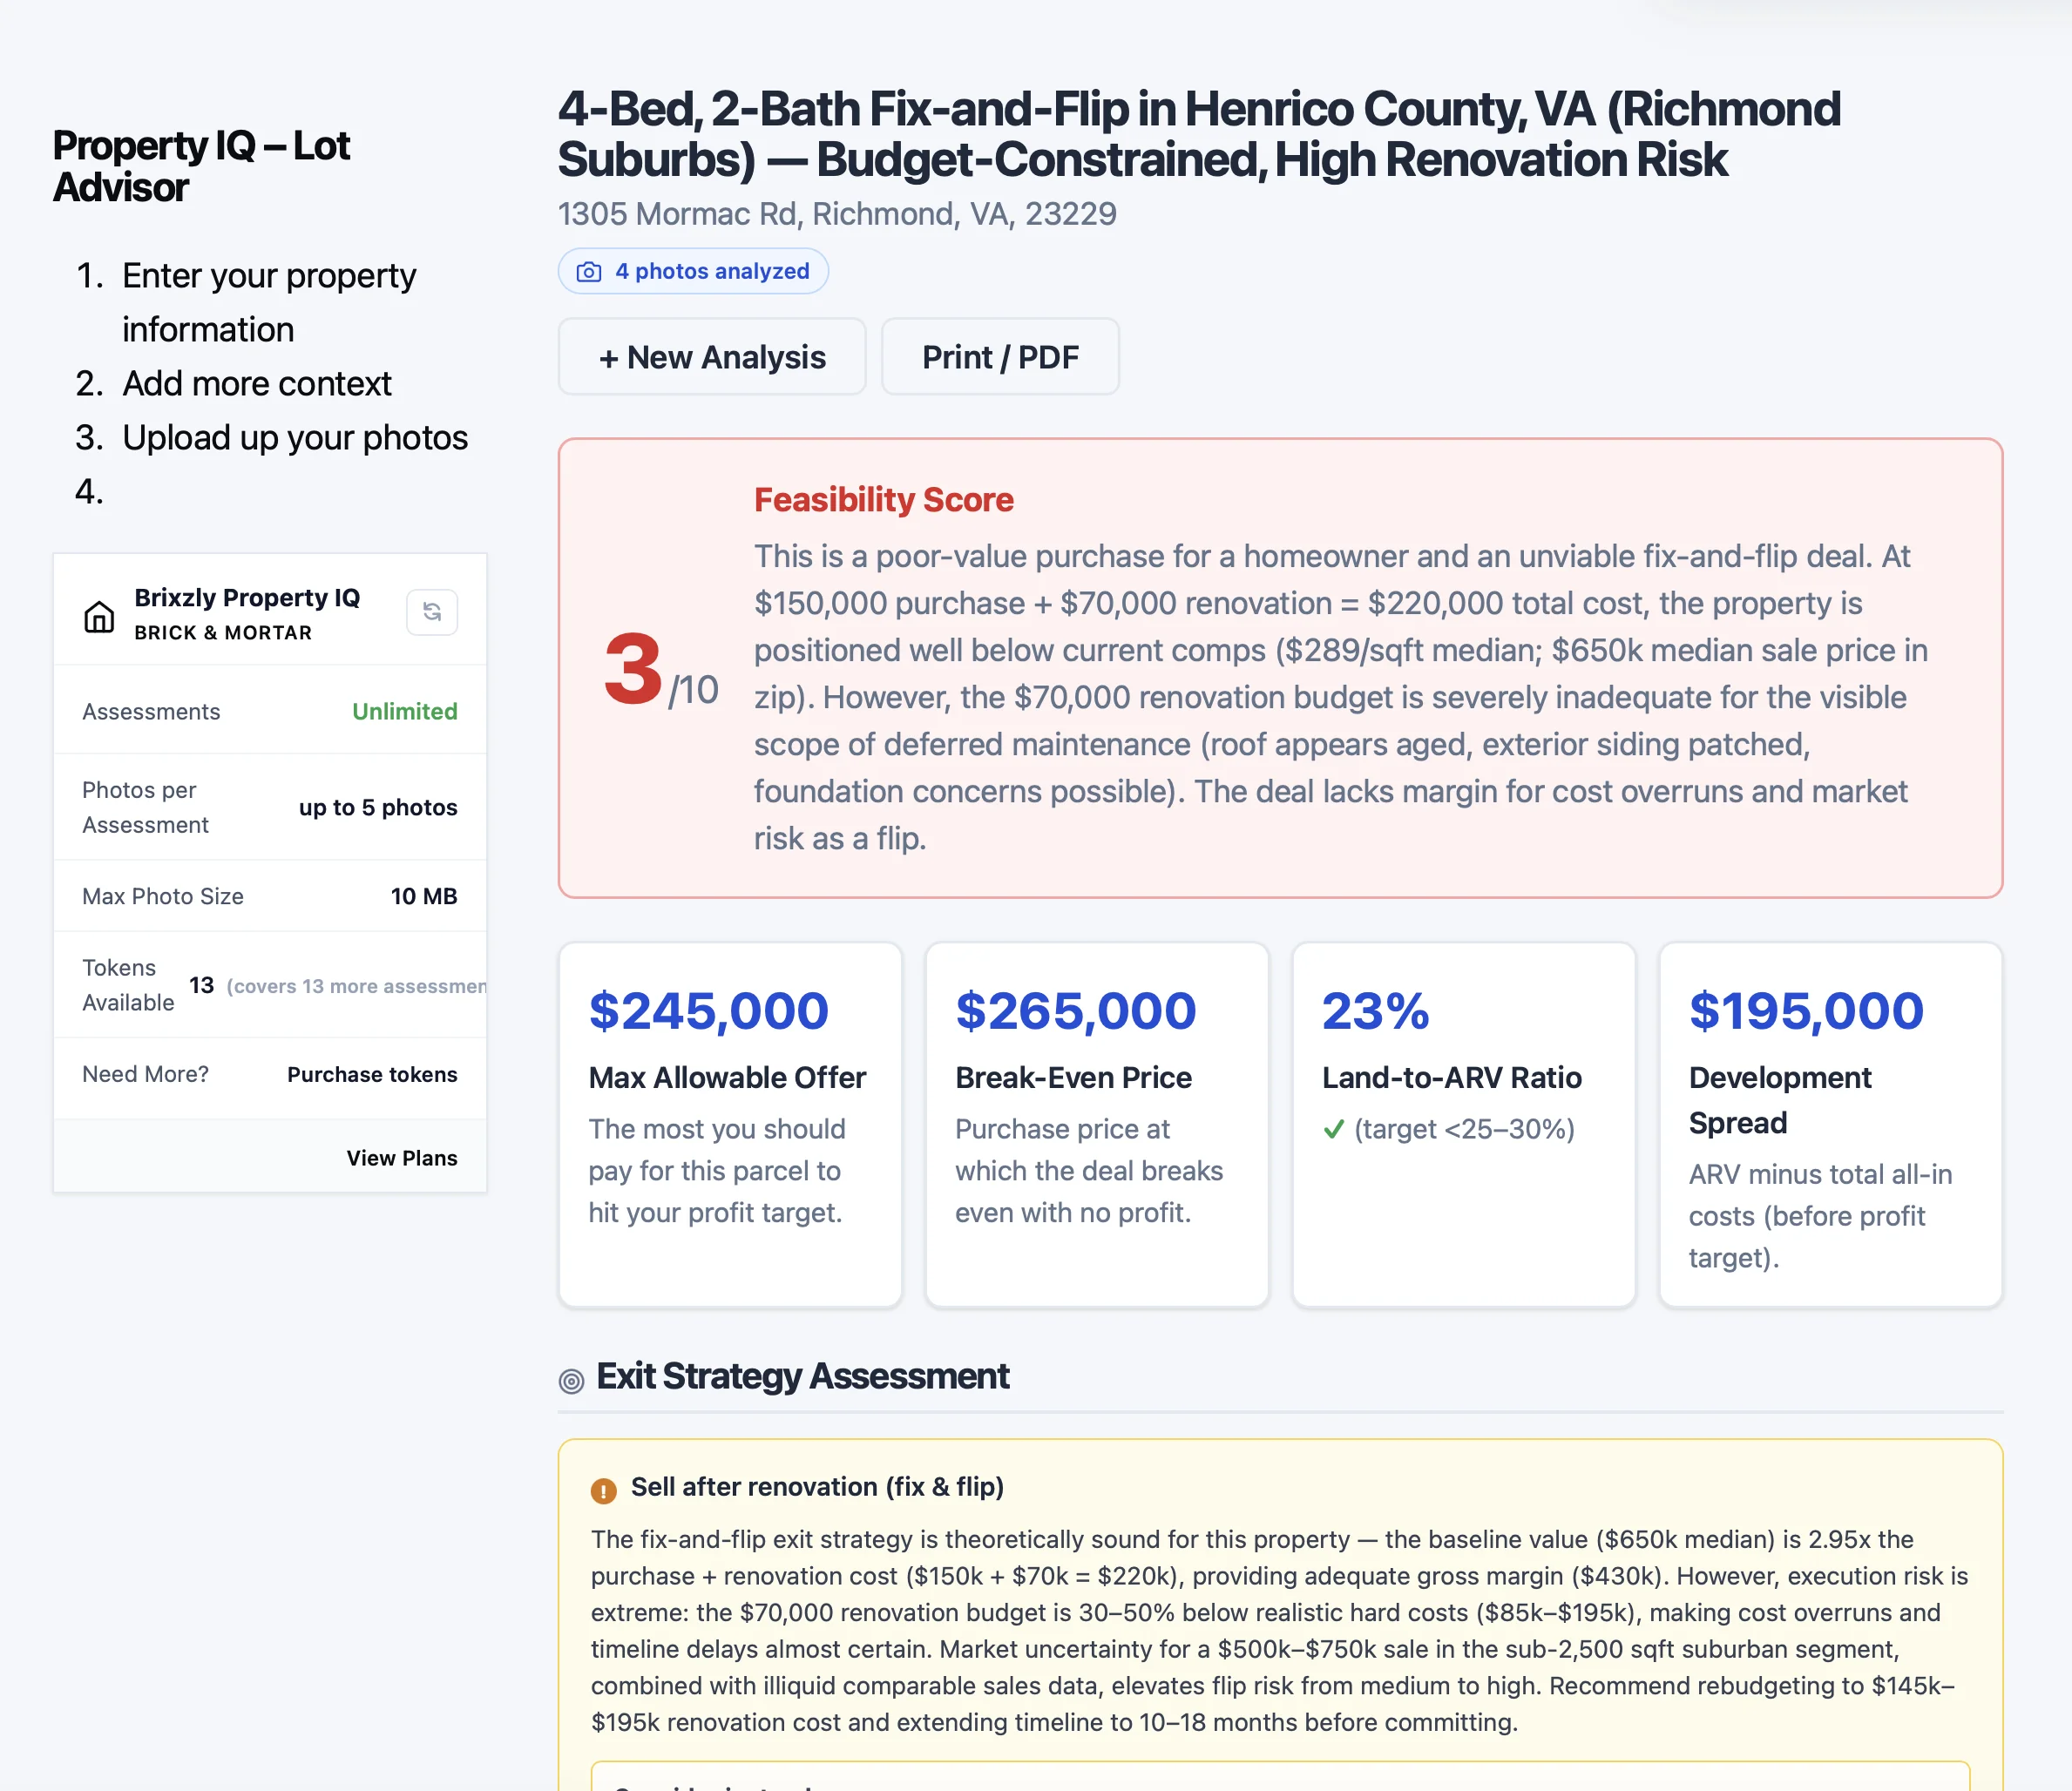Click the $195,000 spread value
Screen dimensions: 2072x1791
click(x=1807, y=1011)
